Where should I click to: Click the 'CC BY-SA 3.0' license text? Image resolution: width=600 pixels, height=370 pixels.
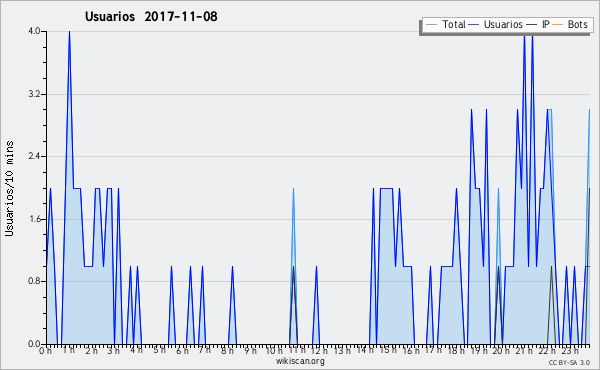coord(569,362)
